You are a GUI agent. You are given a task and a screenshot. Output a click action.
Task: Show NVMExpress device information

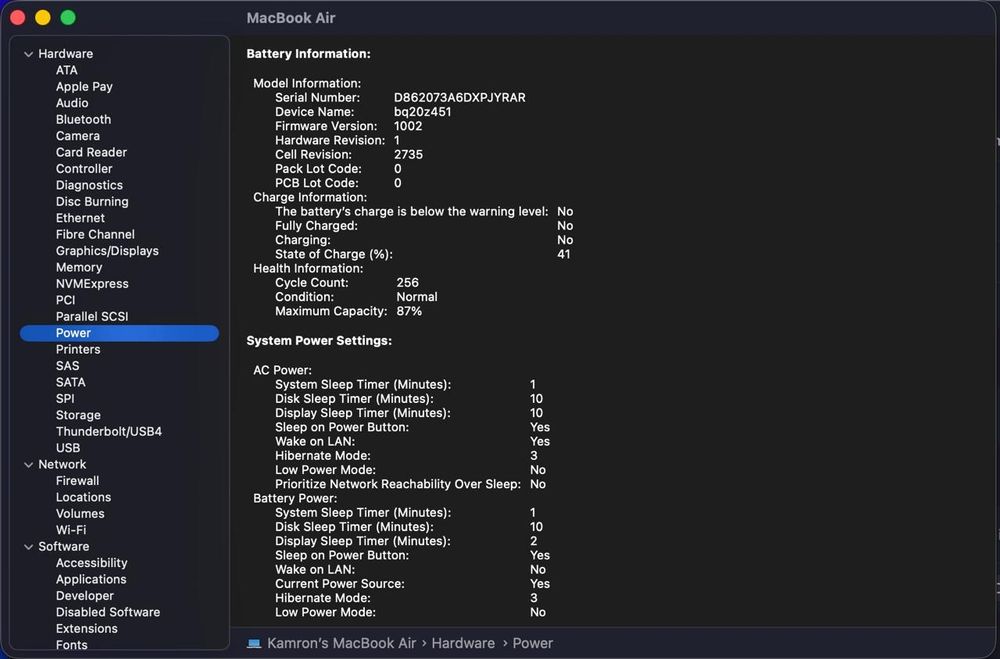tap(92, 284)
